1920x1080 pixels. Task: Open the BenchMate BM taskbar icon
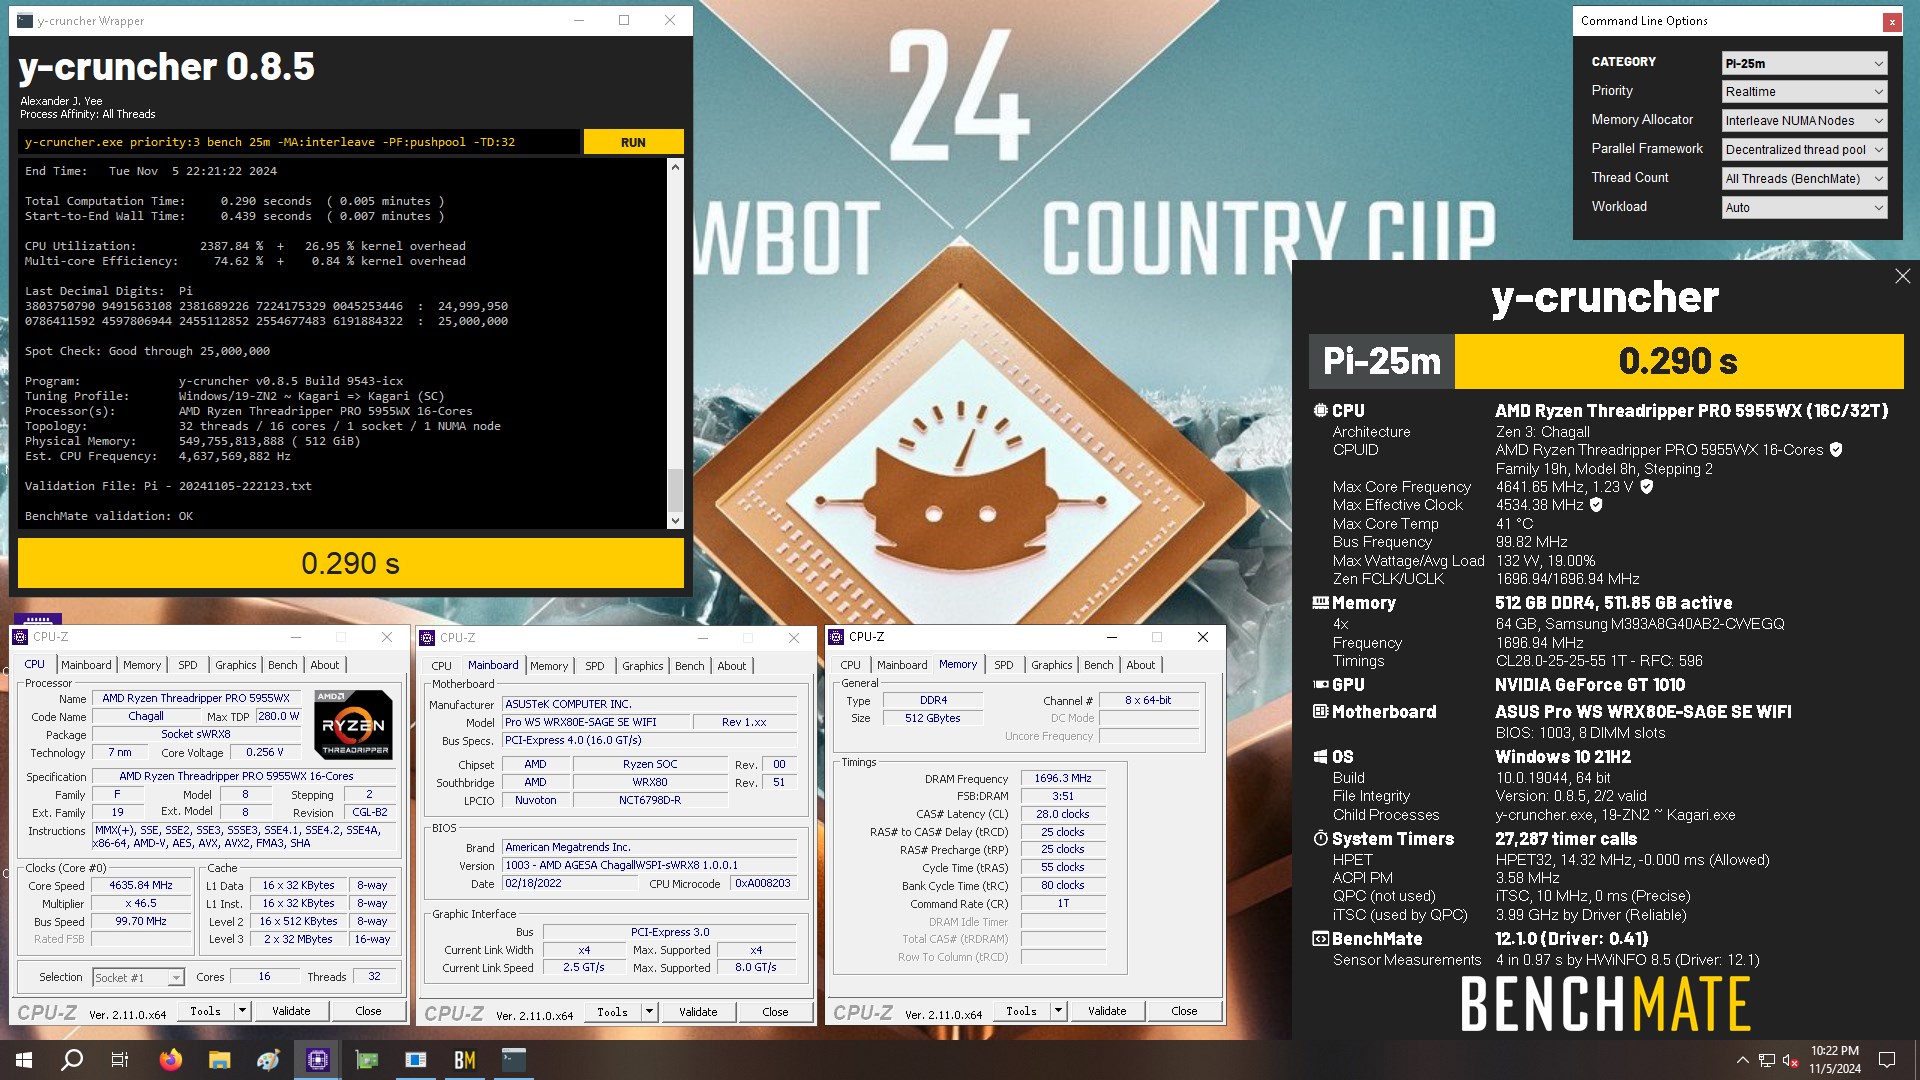tap(465, 1060)
